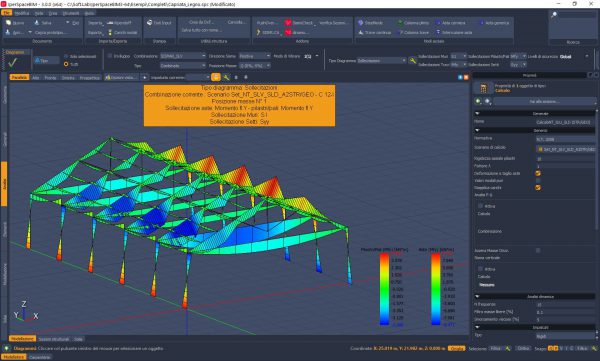Click the Crea da Dxf button

201,22
